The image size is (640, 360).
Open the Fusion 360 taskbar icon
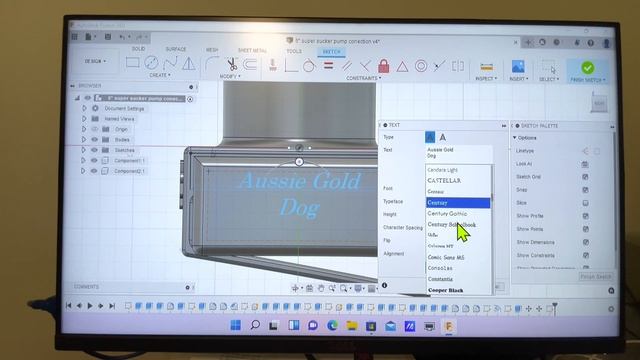[x=449, y=327]
